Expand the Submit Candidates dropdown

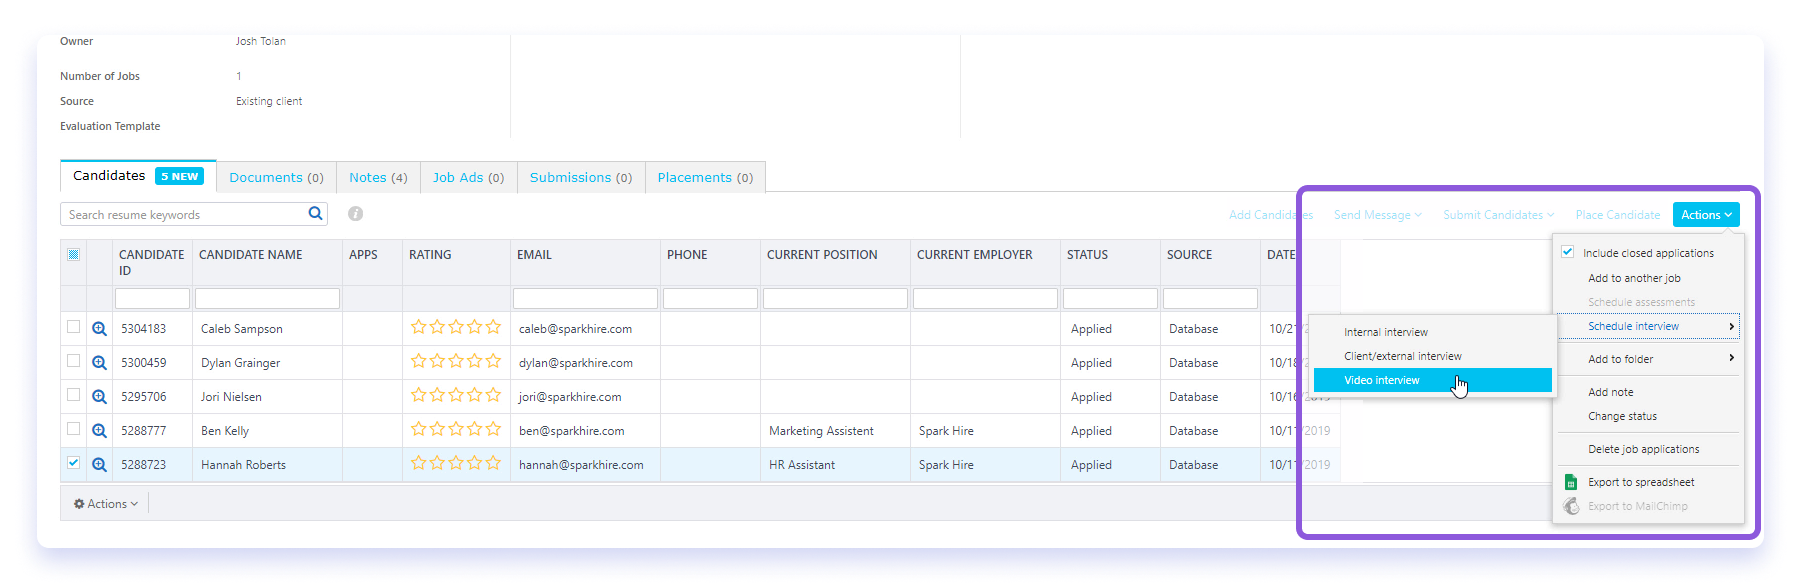tap(1498, 215)
